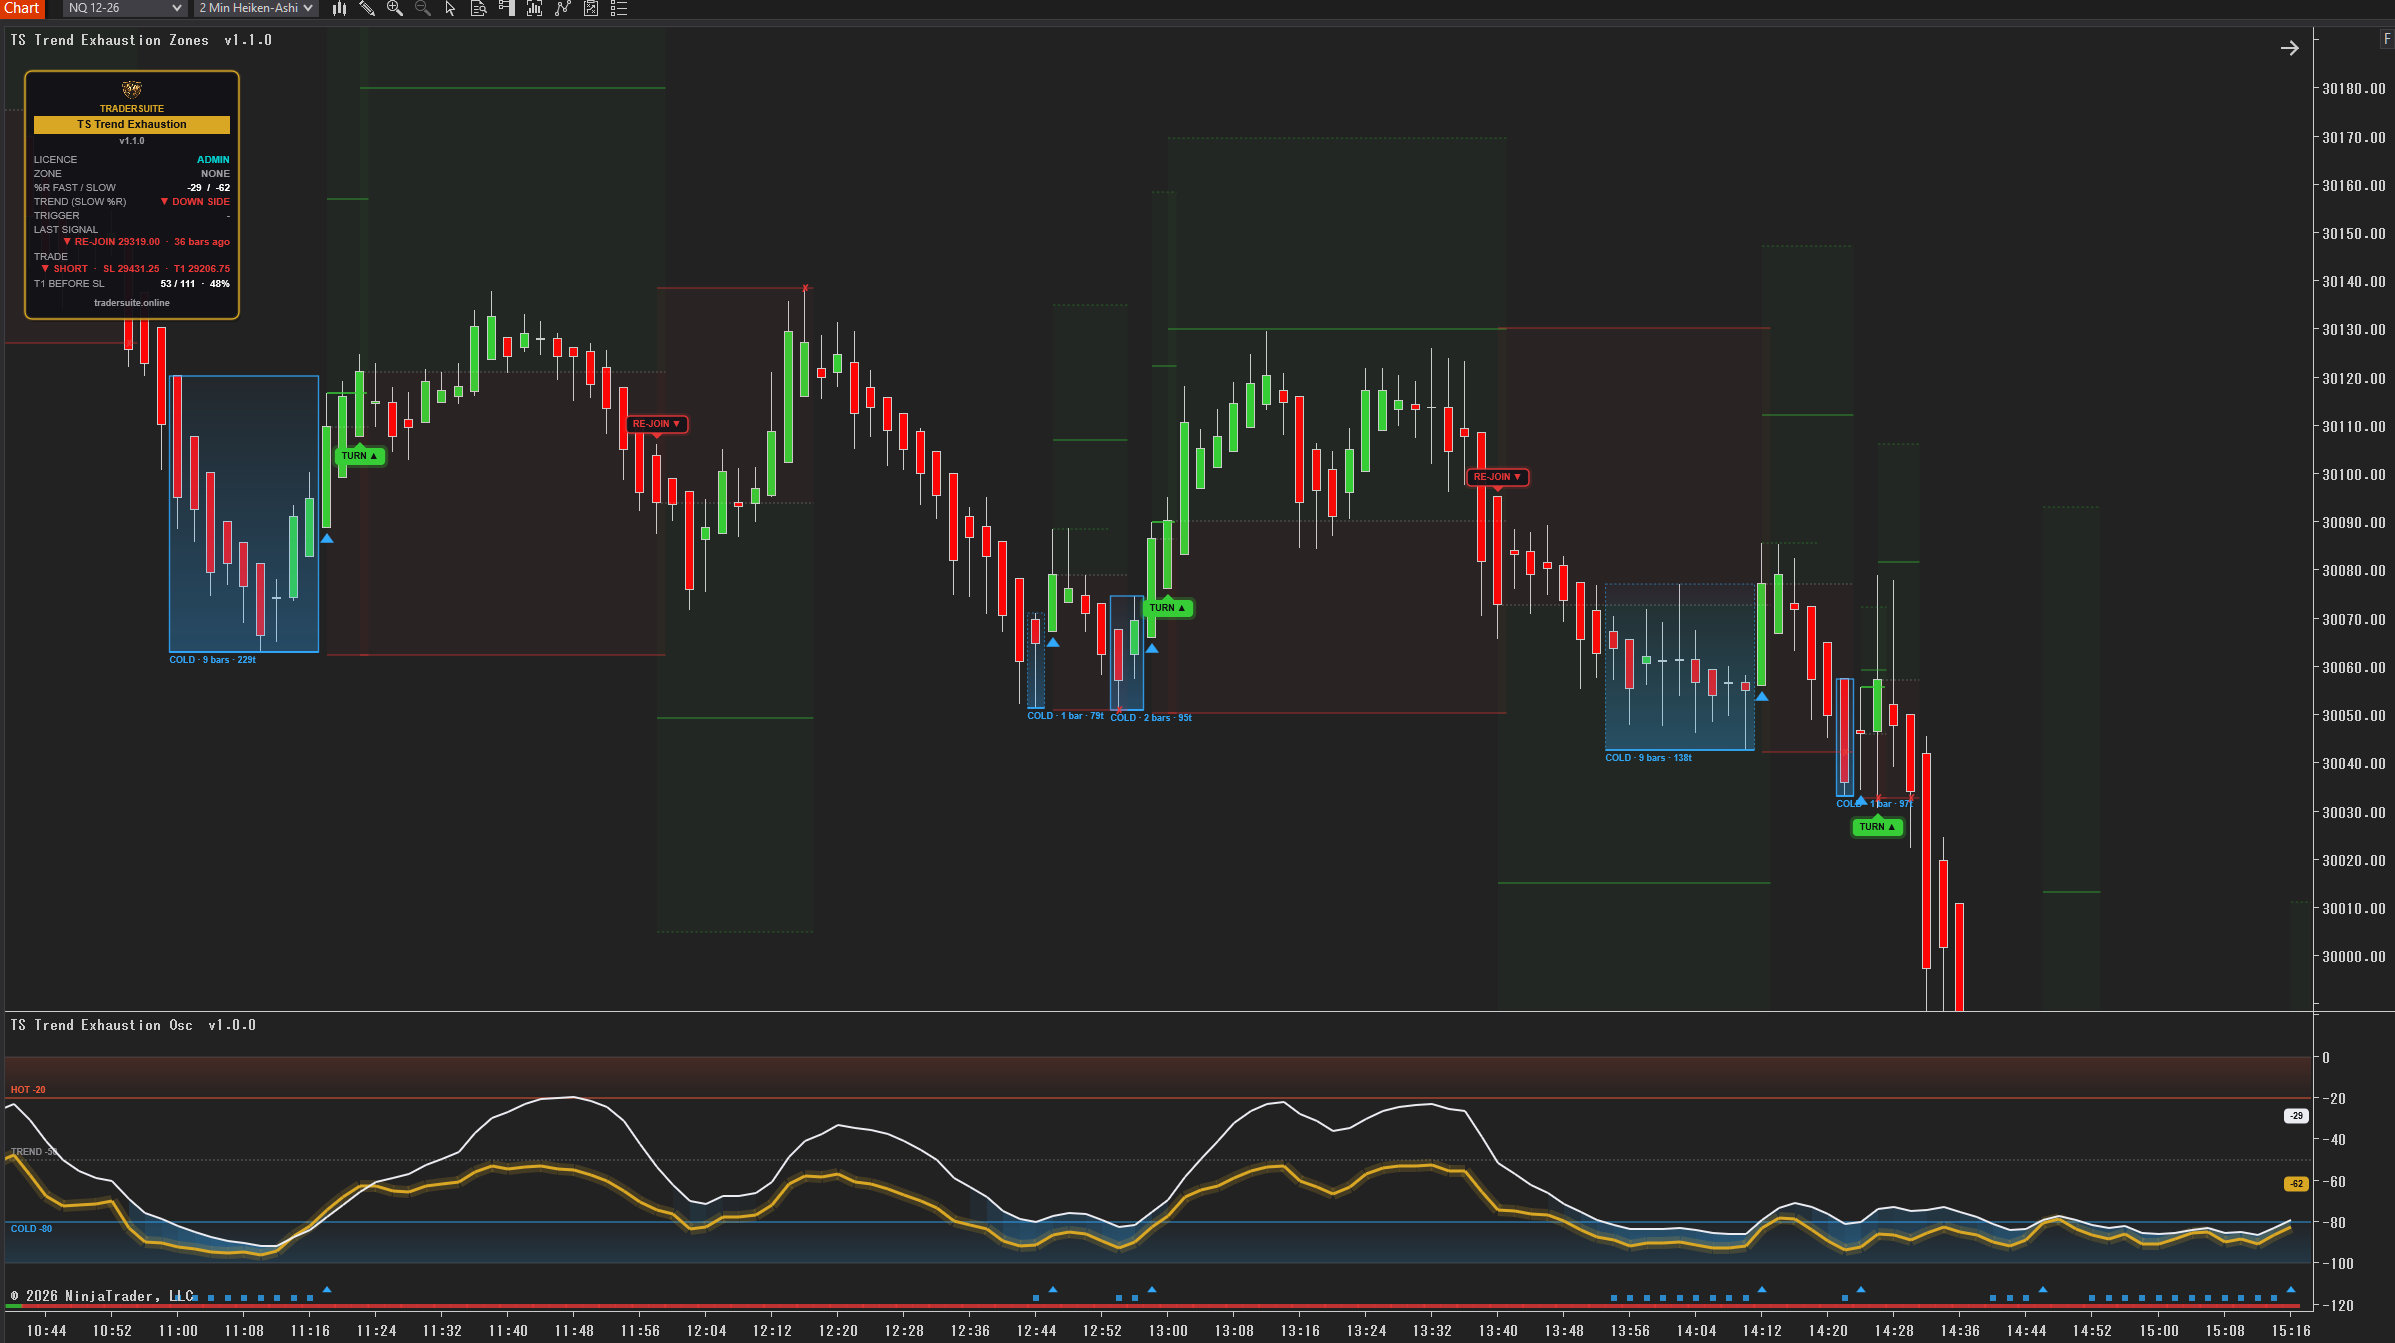Click the 13:00 time axis label

1168,1331
